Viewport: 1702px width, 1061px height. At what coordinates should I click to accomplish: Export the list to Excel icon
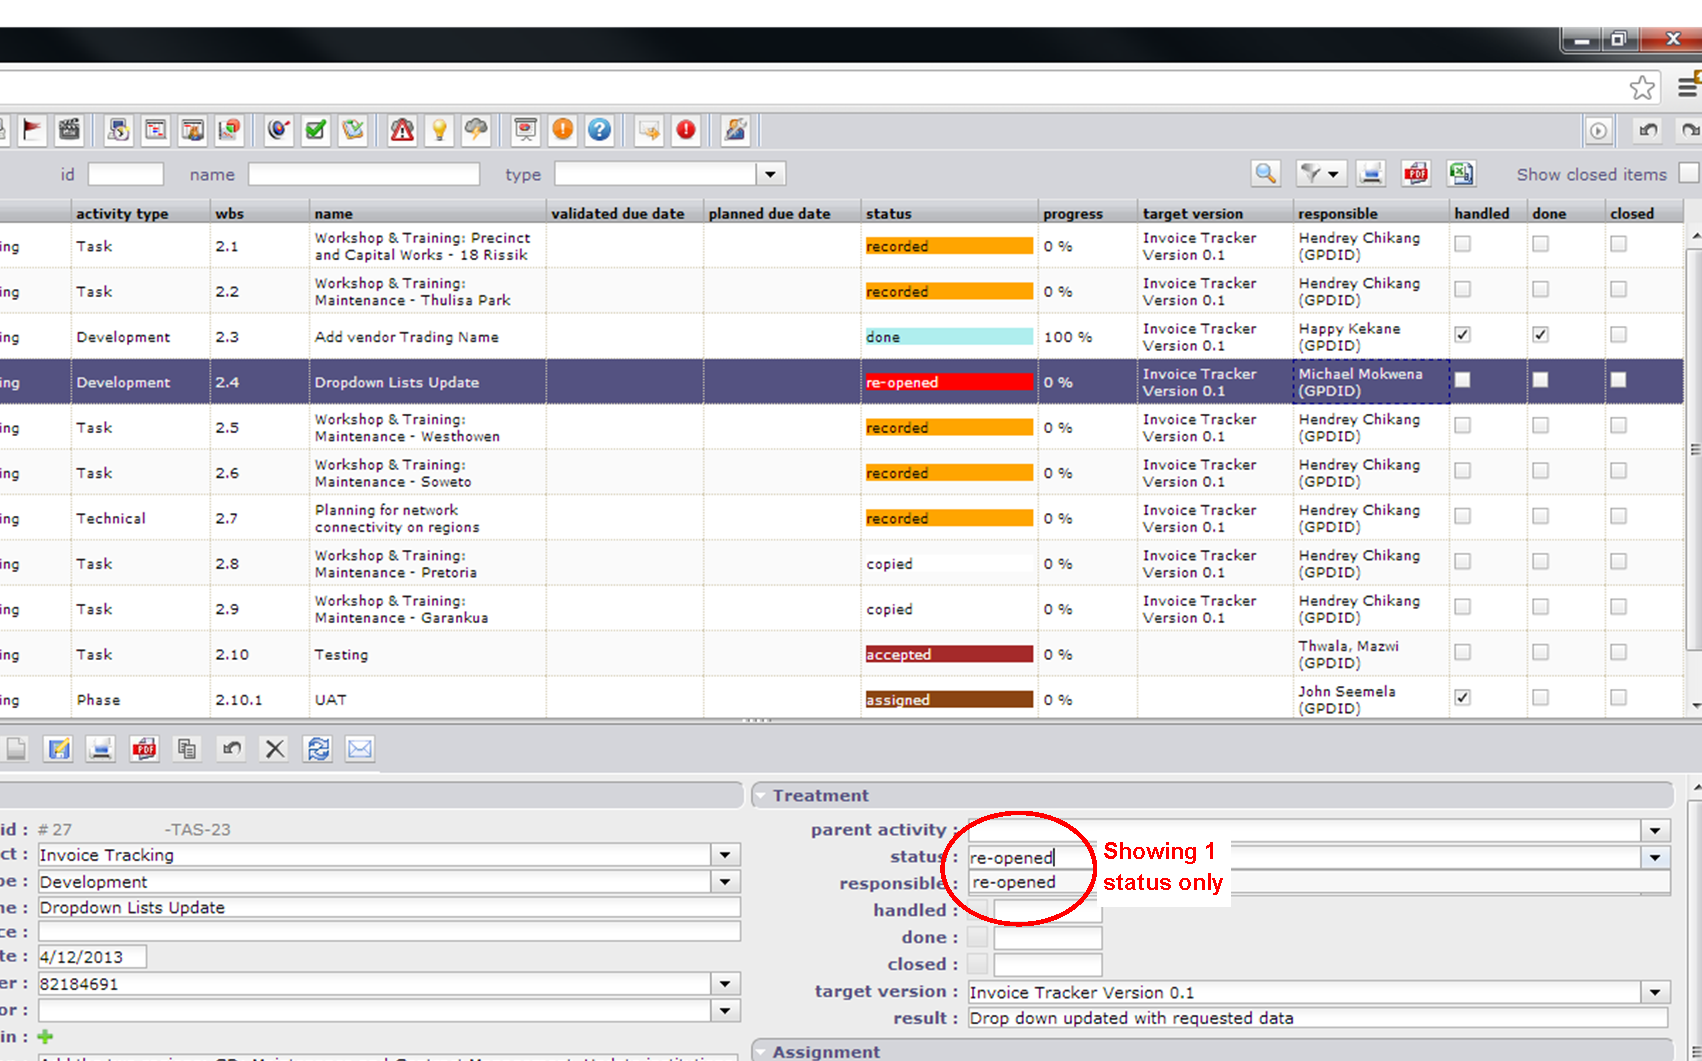1461,174
